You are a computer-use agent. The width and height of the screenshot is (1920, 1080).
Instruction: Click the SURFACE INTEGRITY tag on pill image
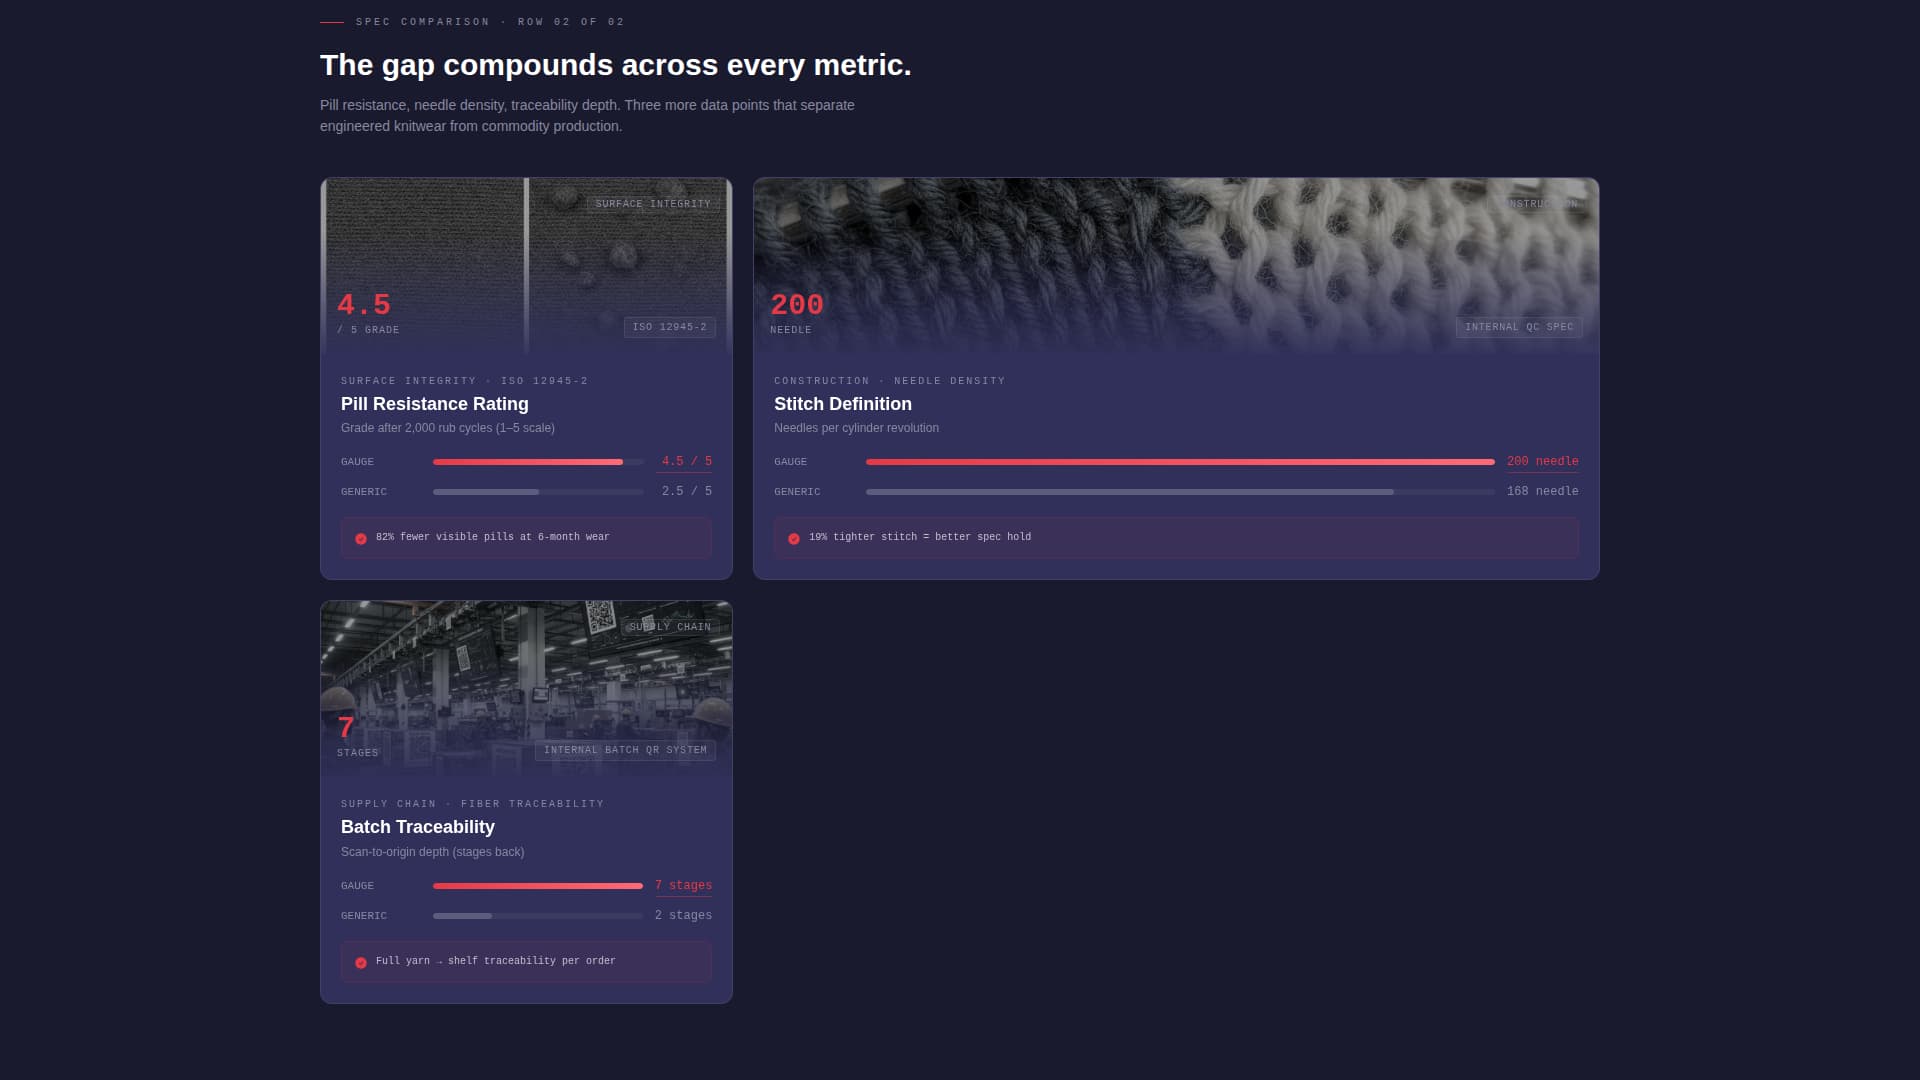coord(652,204)
